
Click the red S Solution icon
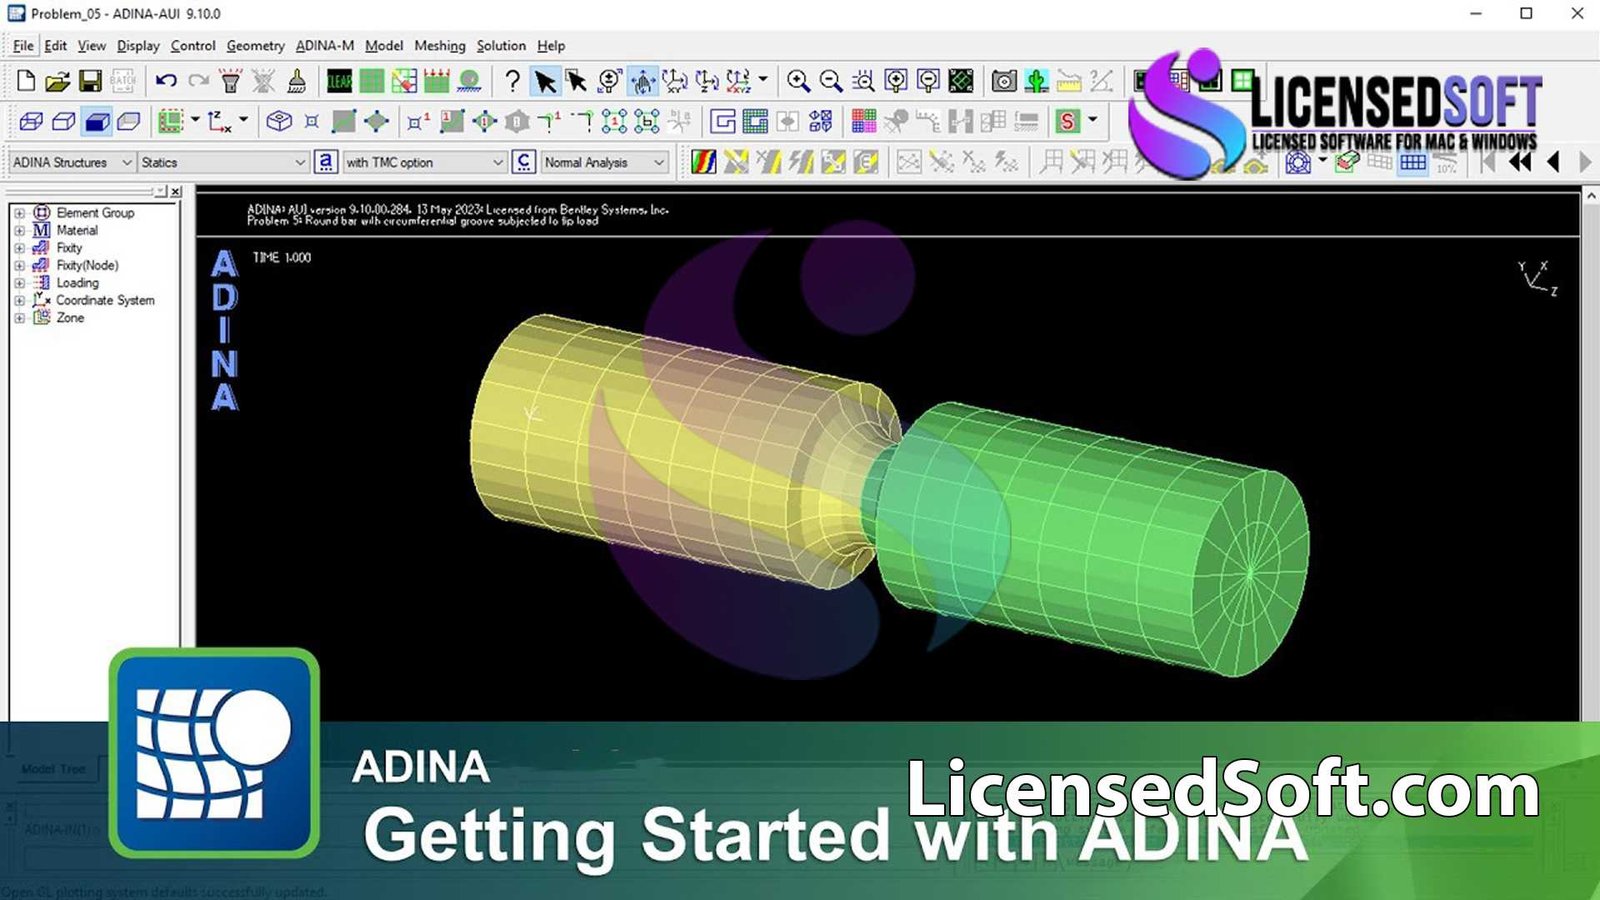(x=1068, y=121)
